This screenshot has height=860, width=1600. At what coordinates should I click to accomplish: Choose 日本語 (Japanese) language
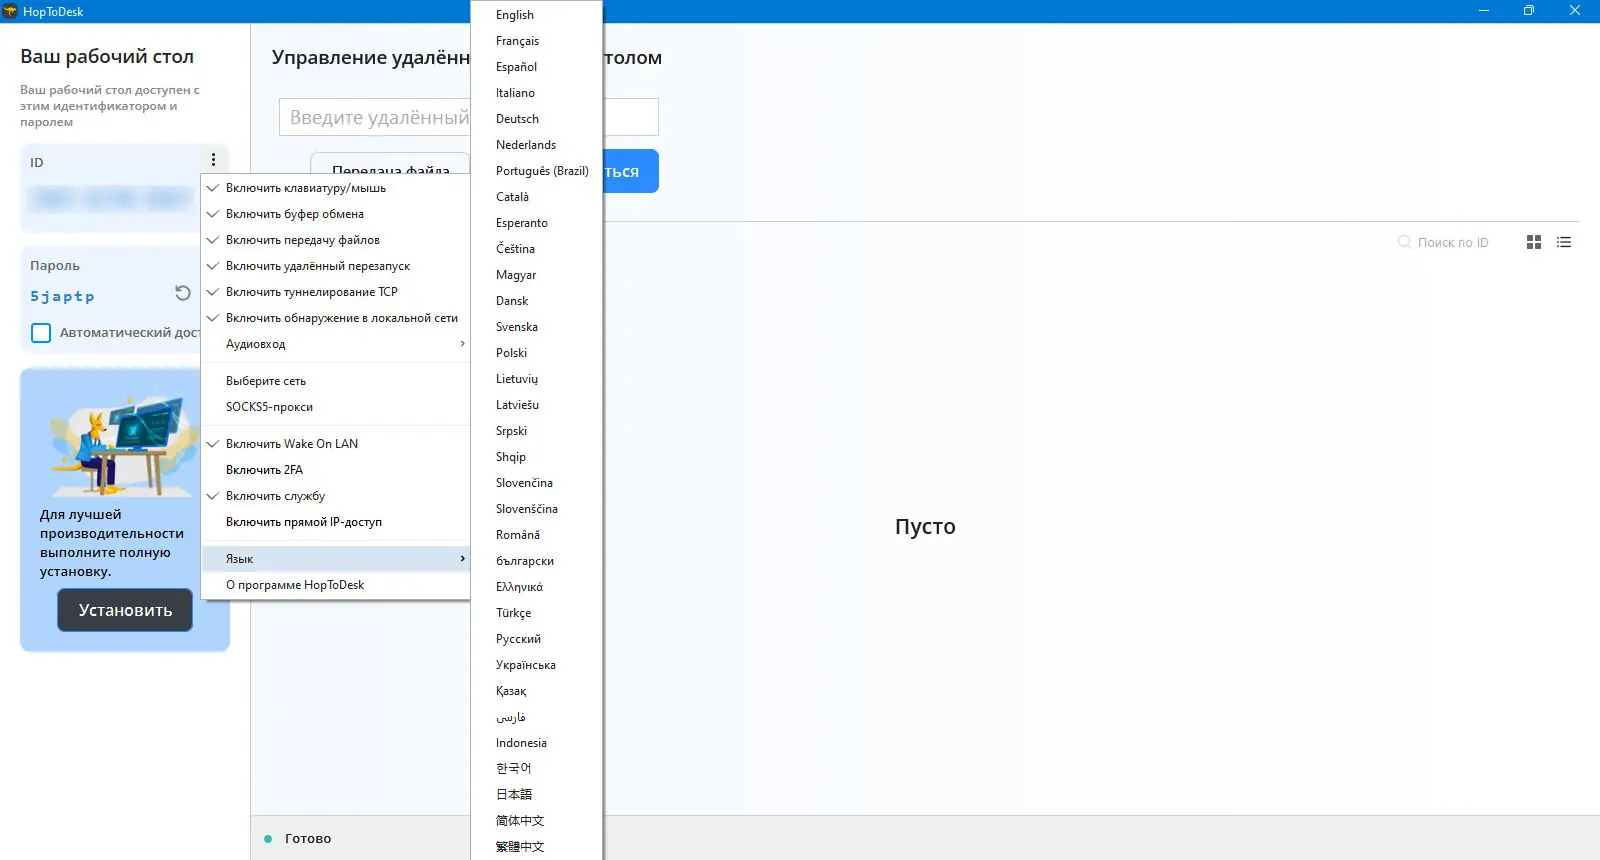pos(537,795)
